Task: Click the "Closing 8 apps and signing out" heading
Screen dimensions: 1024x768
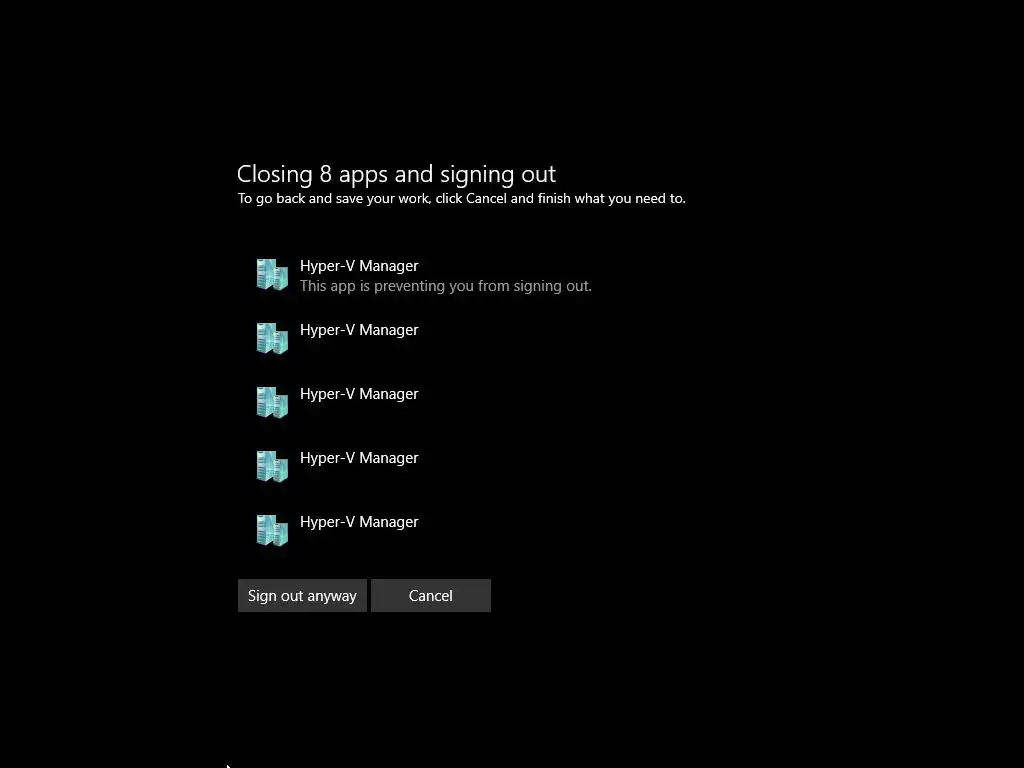Action: click(x=396, y=174)
